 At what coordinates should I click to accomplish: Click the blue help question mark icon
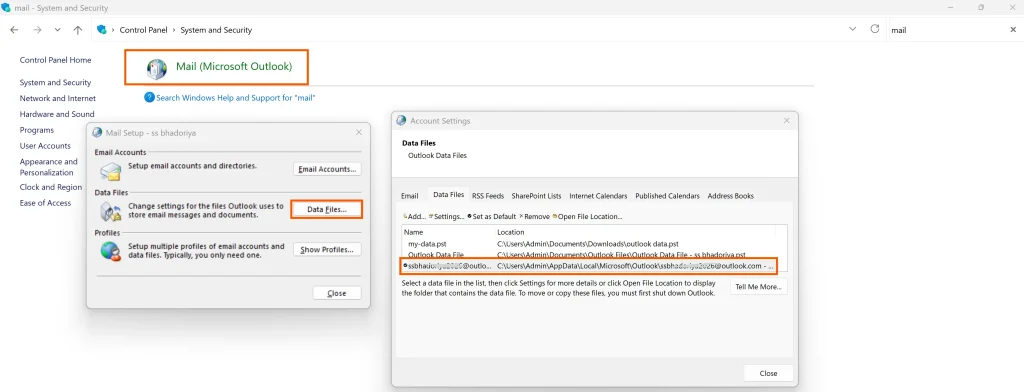coord(150,97)
